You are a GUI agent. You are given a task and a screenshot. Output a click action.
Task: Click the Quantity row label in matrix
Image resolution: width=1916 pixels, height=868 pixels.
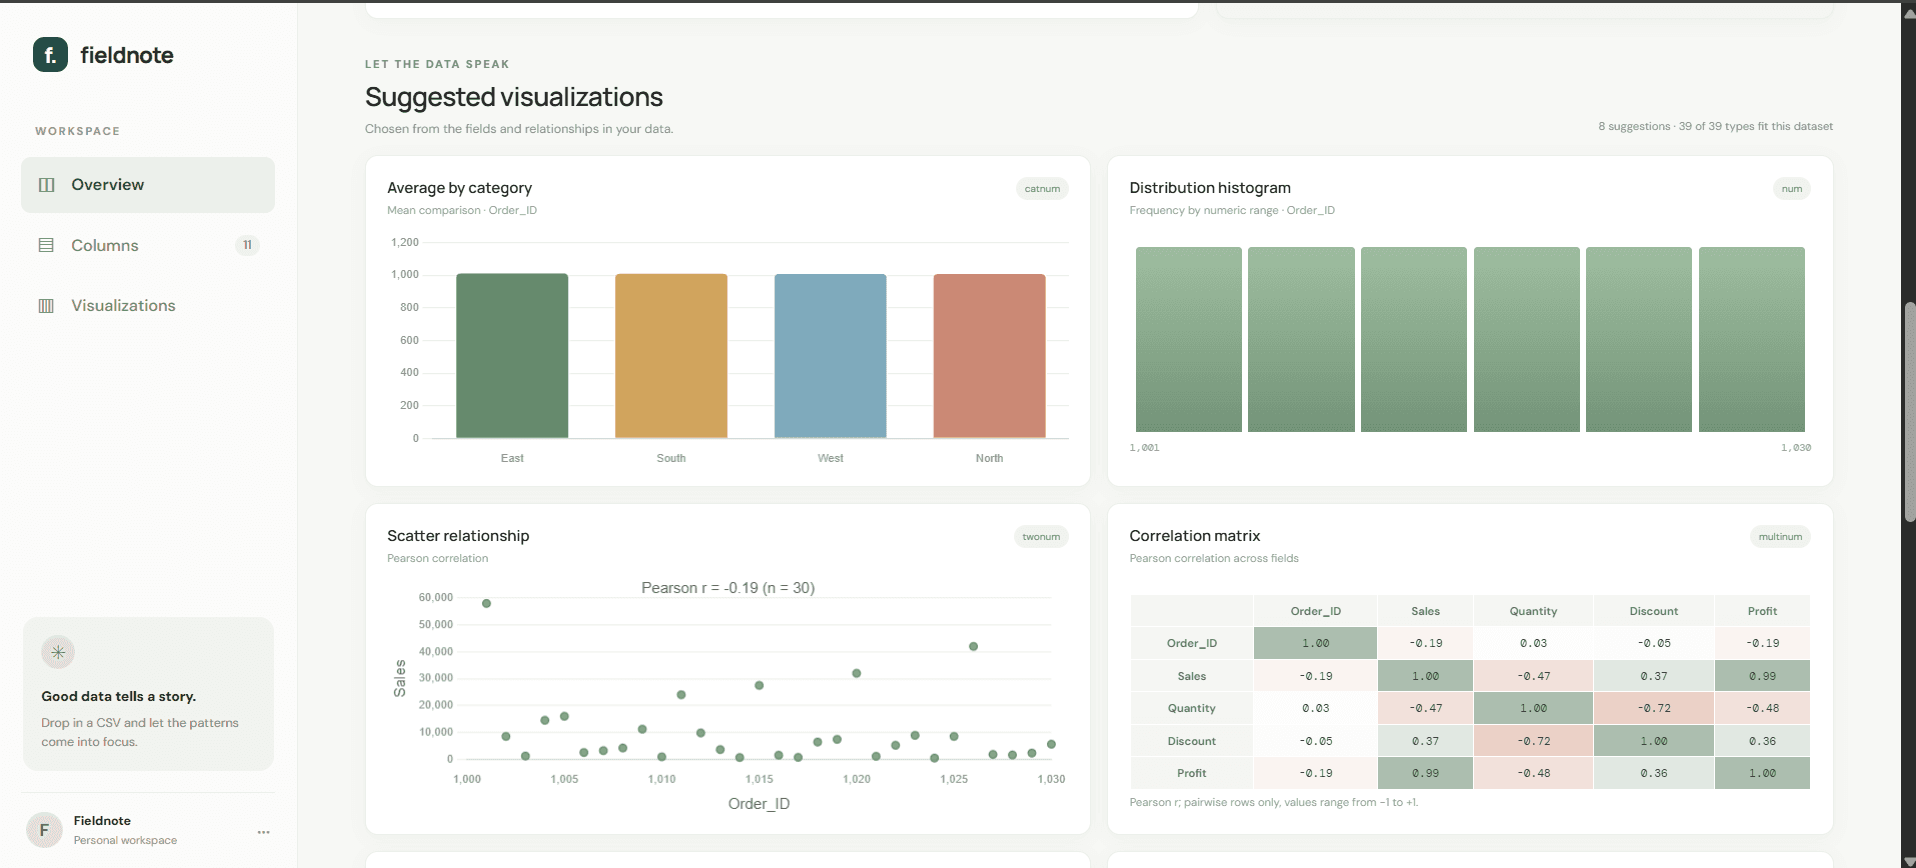tap(1191, 708)
